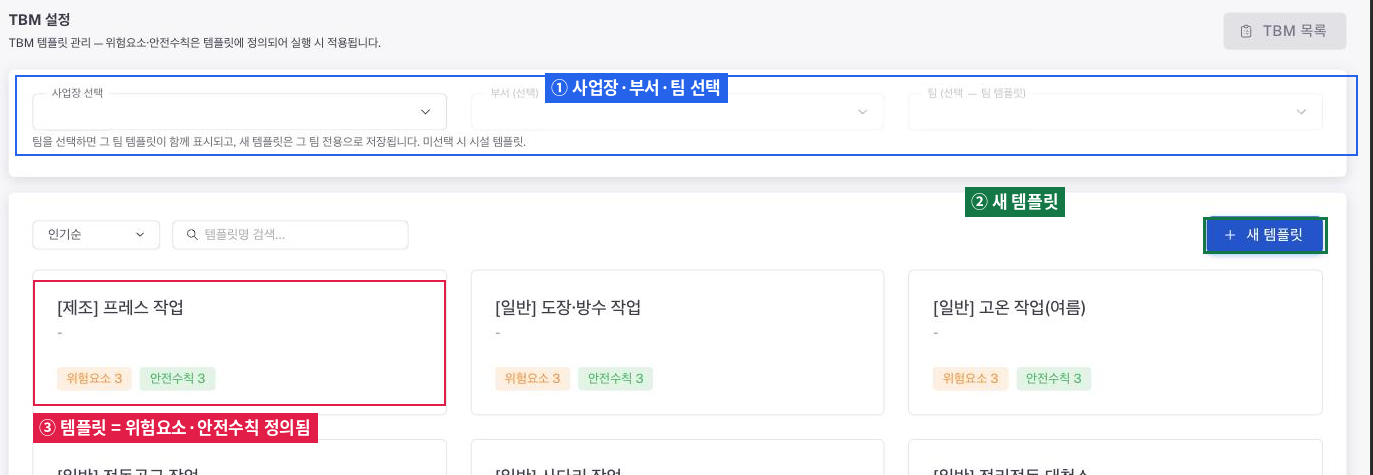Click 안전수칙 3 tag on 도장·방수 작업 card
1373x475 pixels.
click(616, 378)
